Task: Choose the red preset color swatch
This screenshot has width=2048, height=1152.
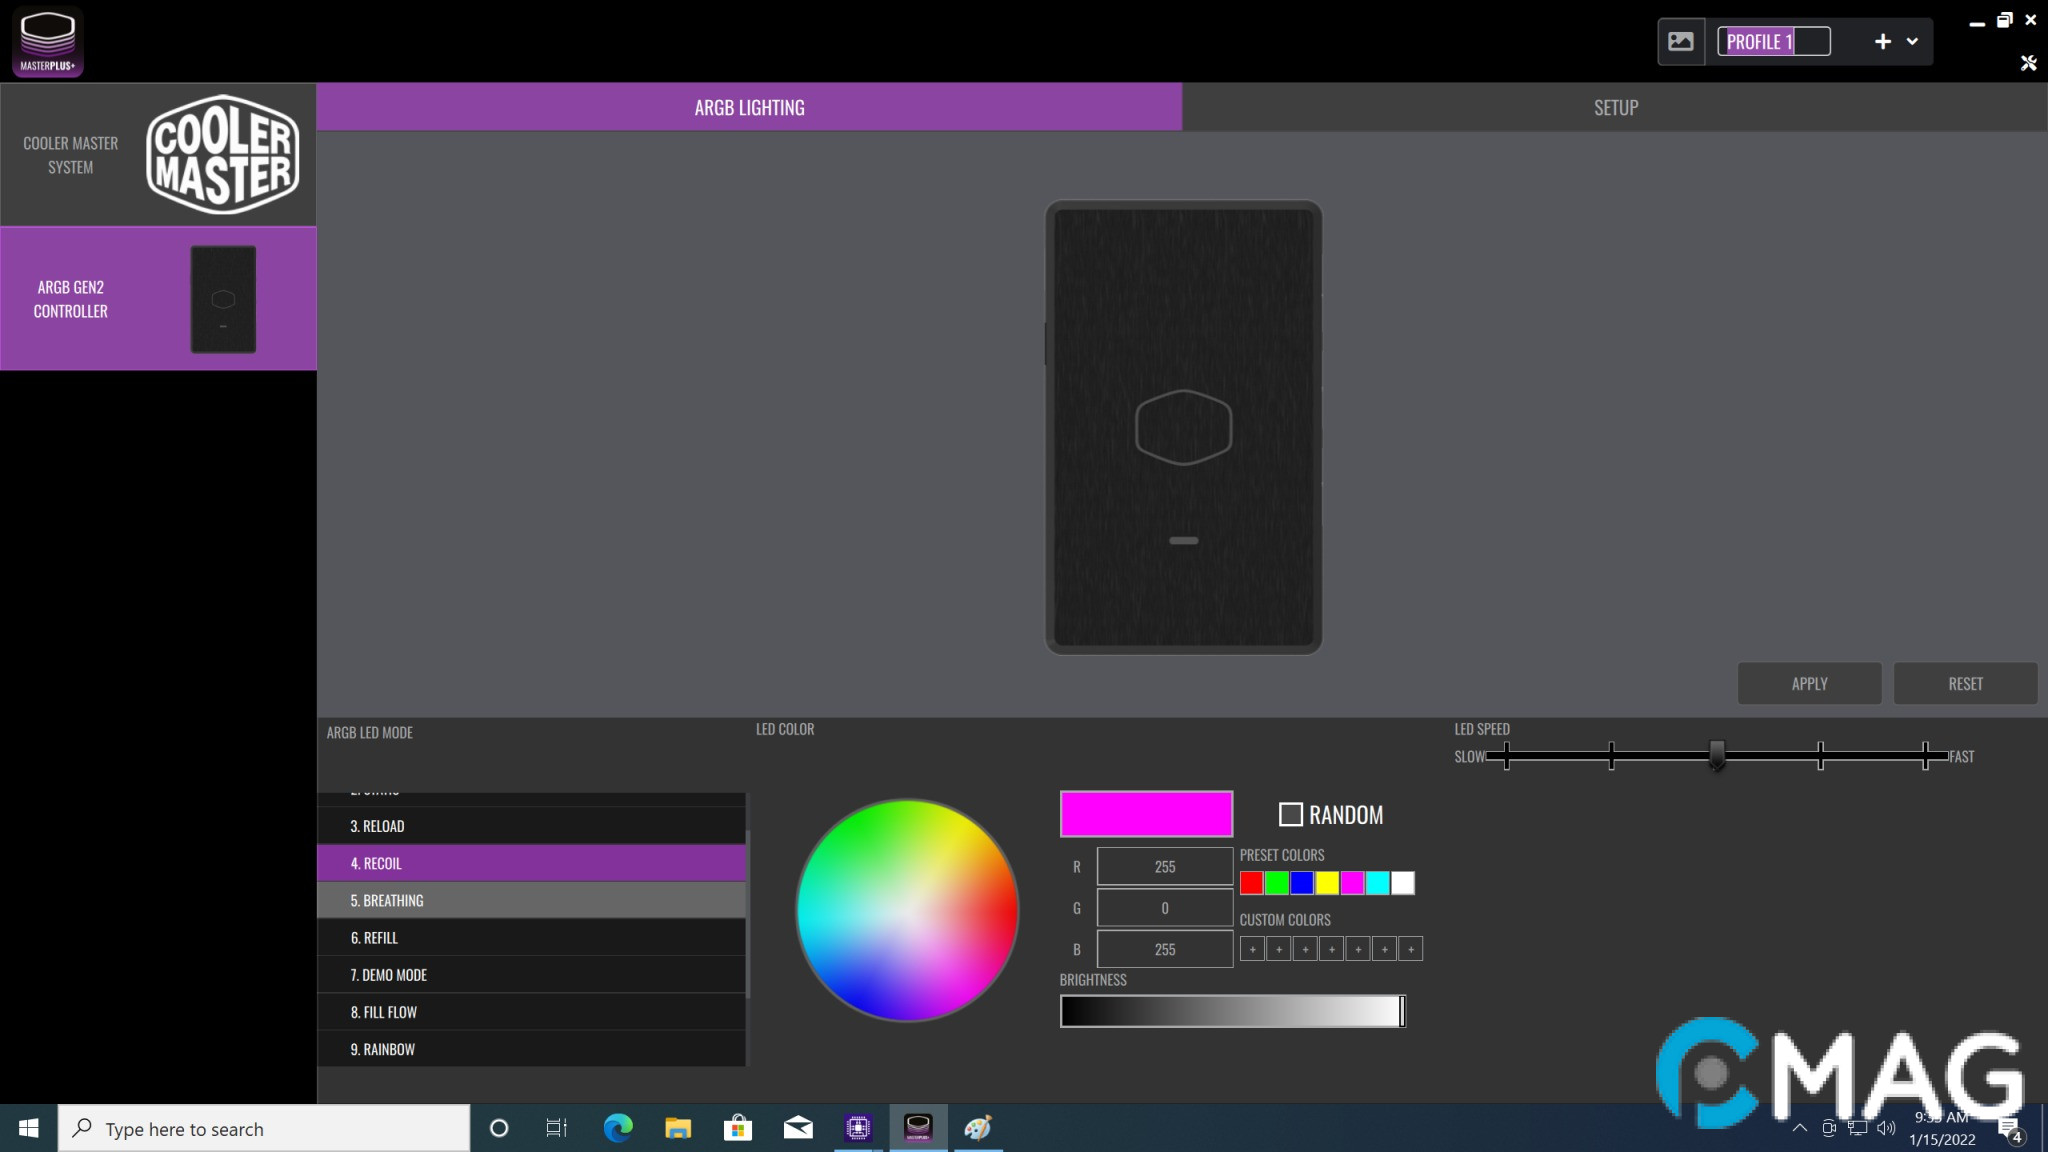Action: [x=1251, y=883]
